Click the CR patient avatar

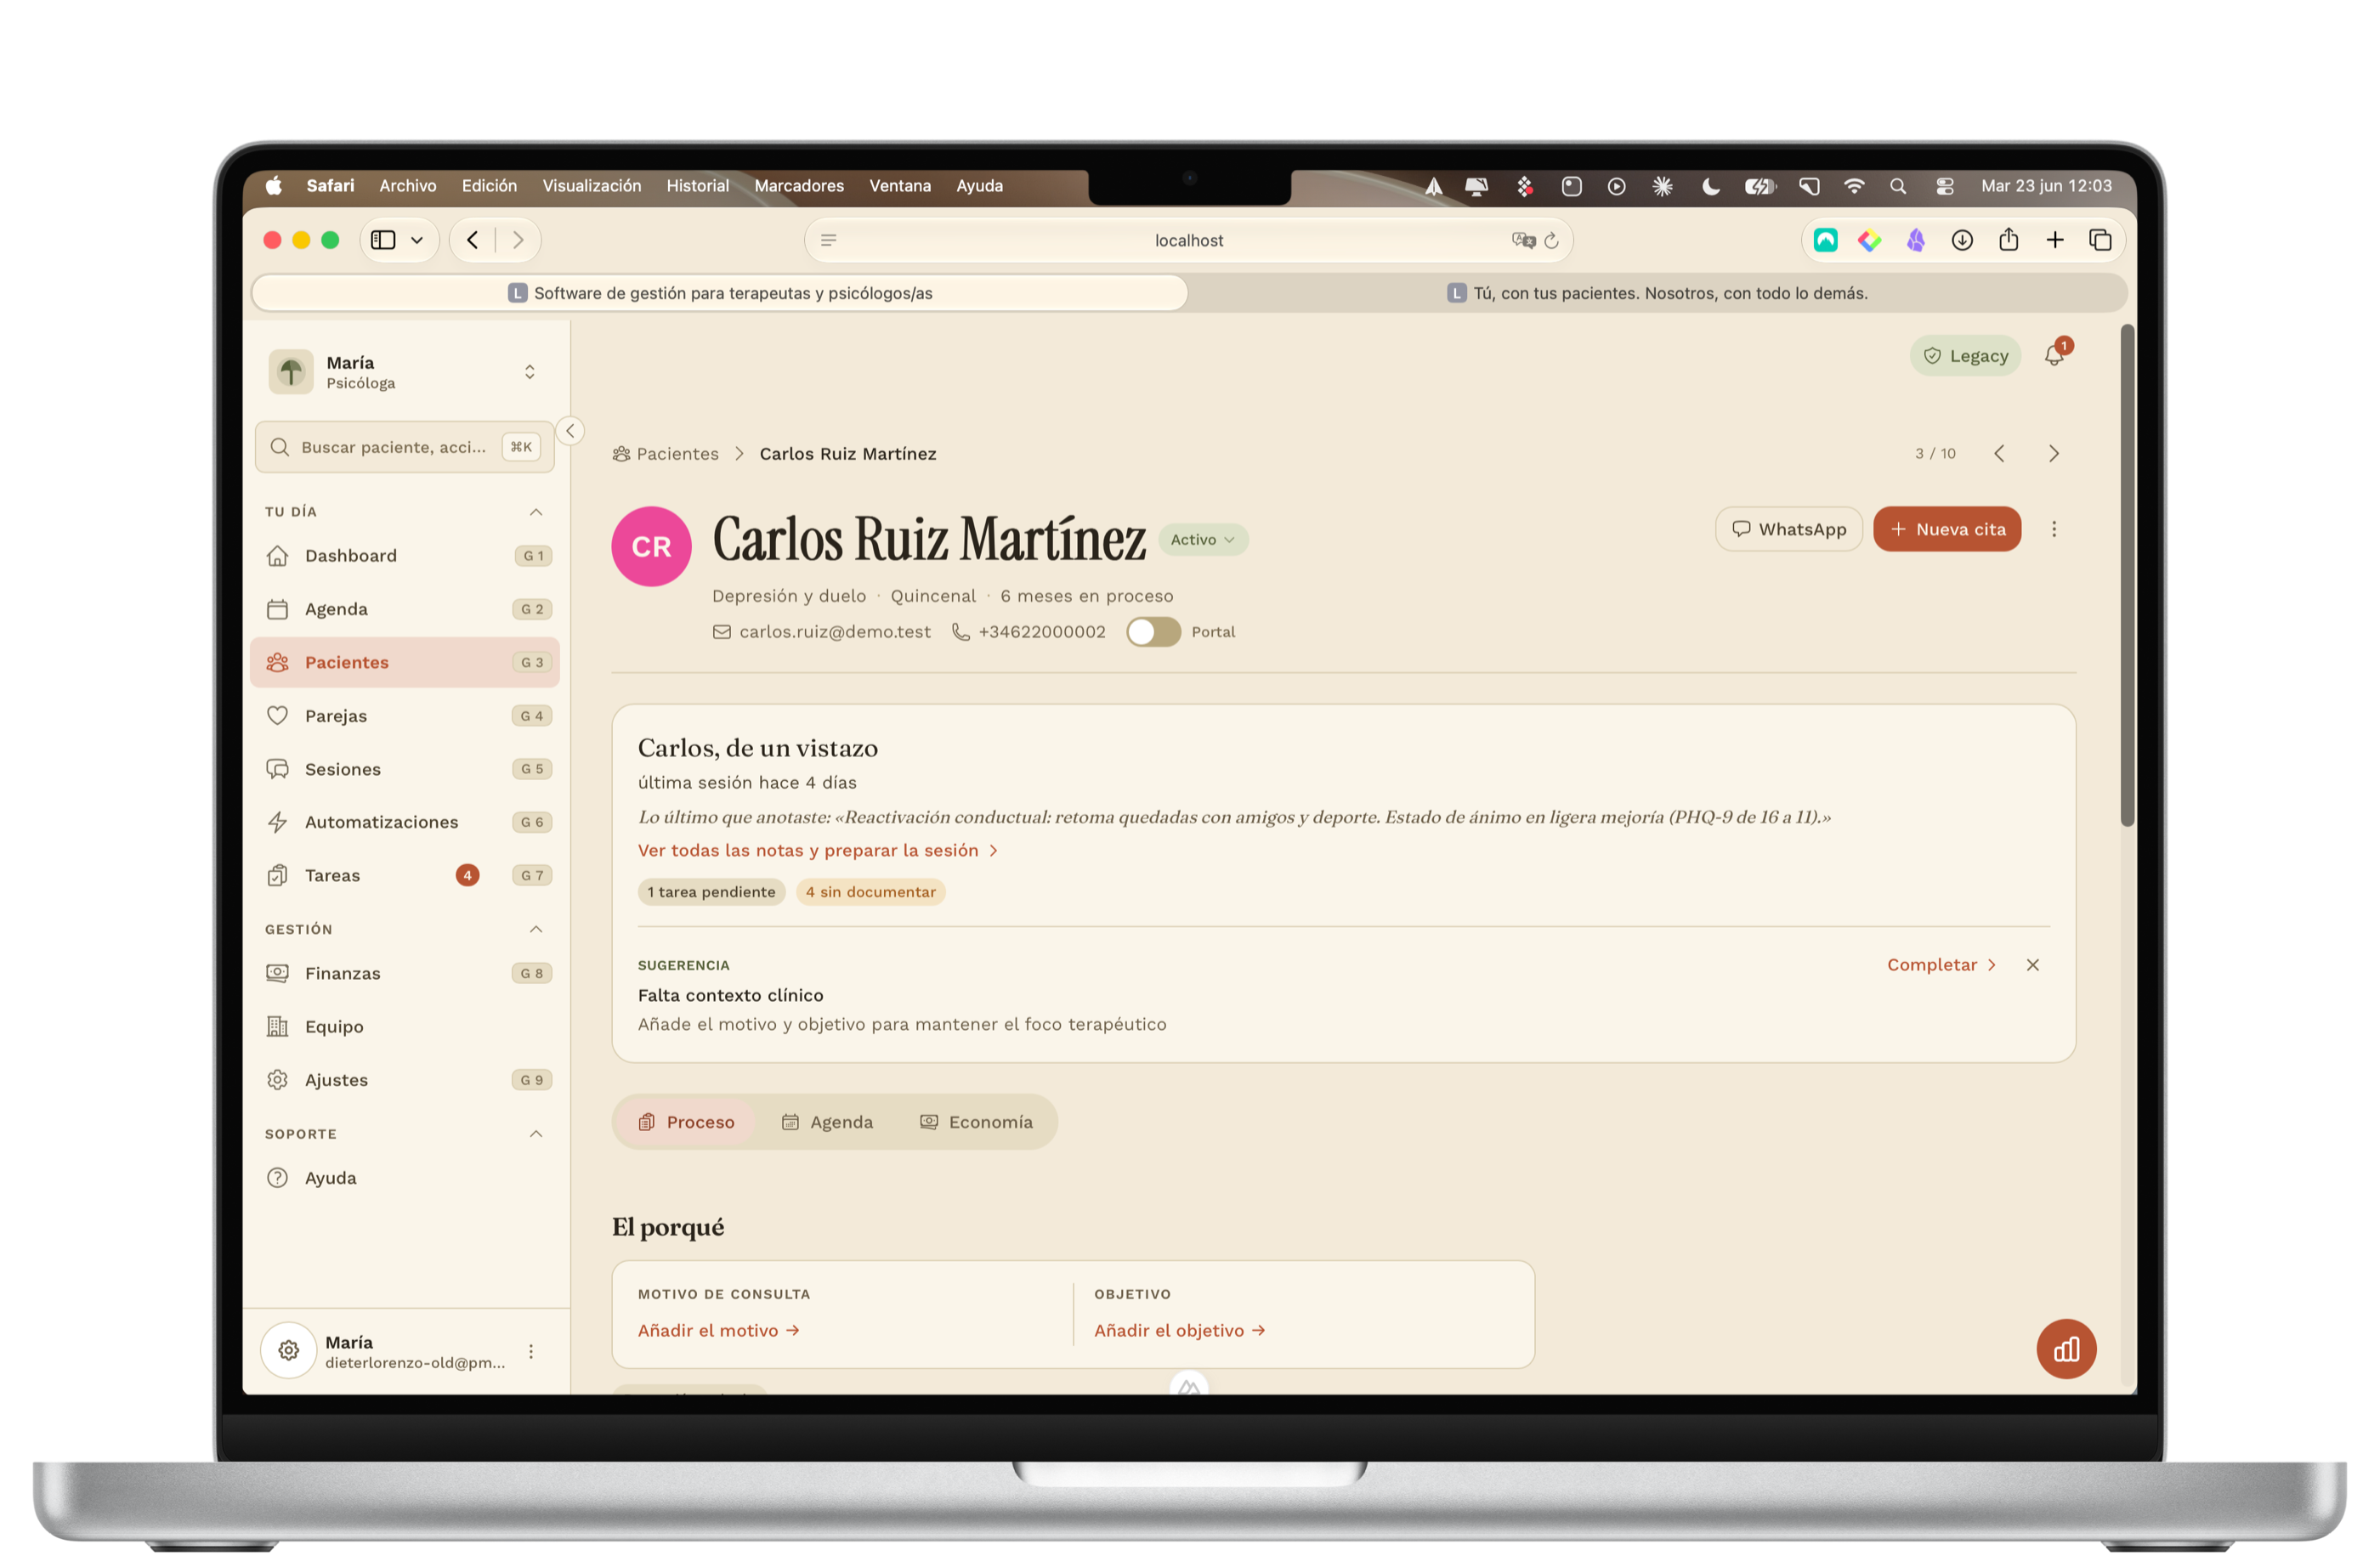pos(651,546)
